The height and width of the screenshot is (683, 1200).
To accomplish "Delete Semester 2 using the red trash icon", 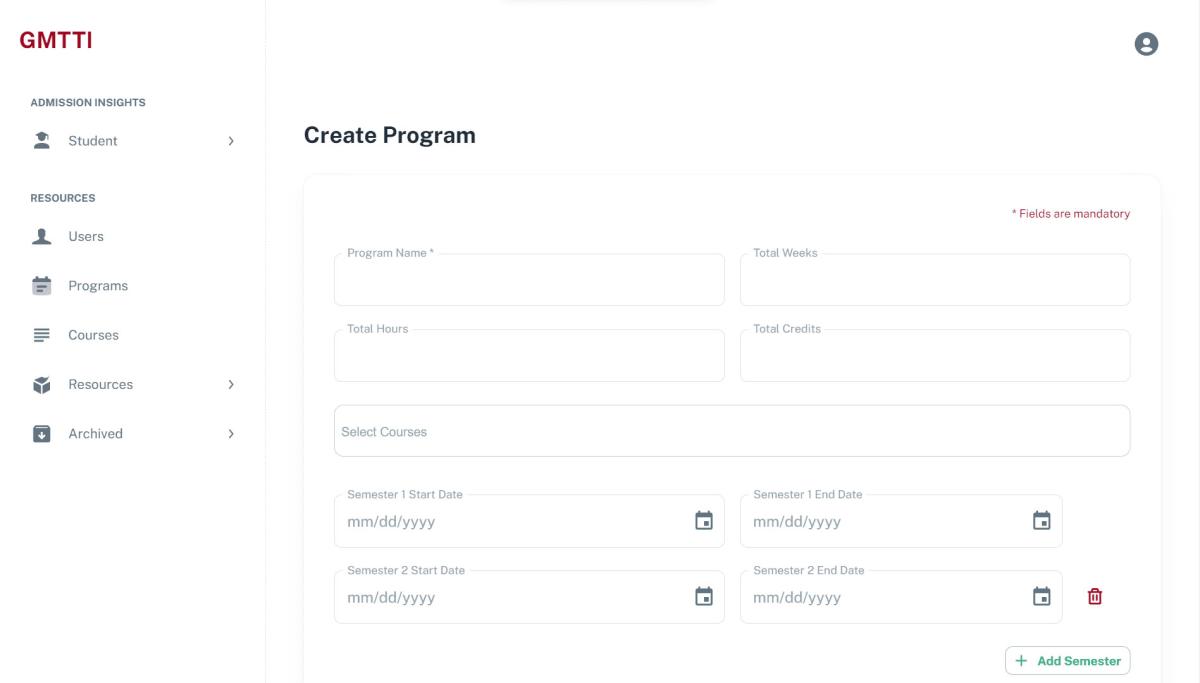I will tap(1095, 597).
